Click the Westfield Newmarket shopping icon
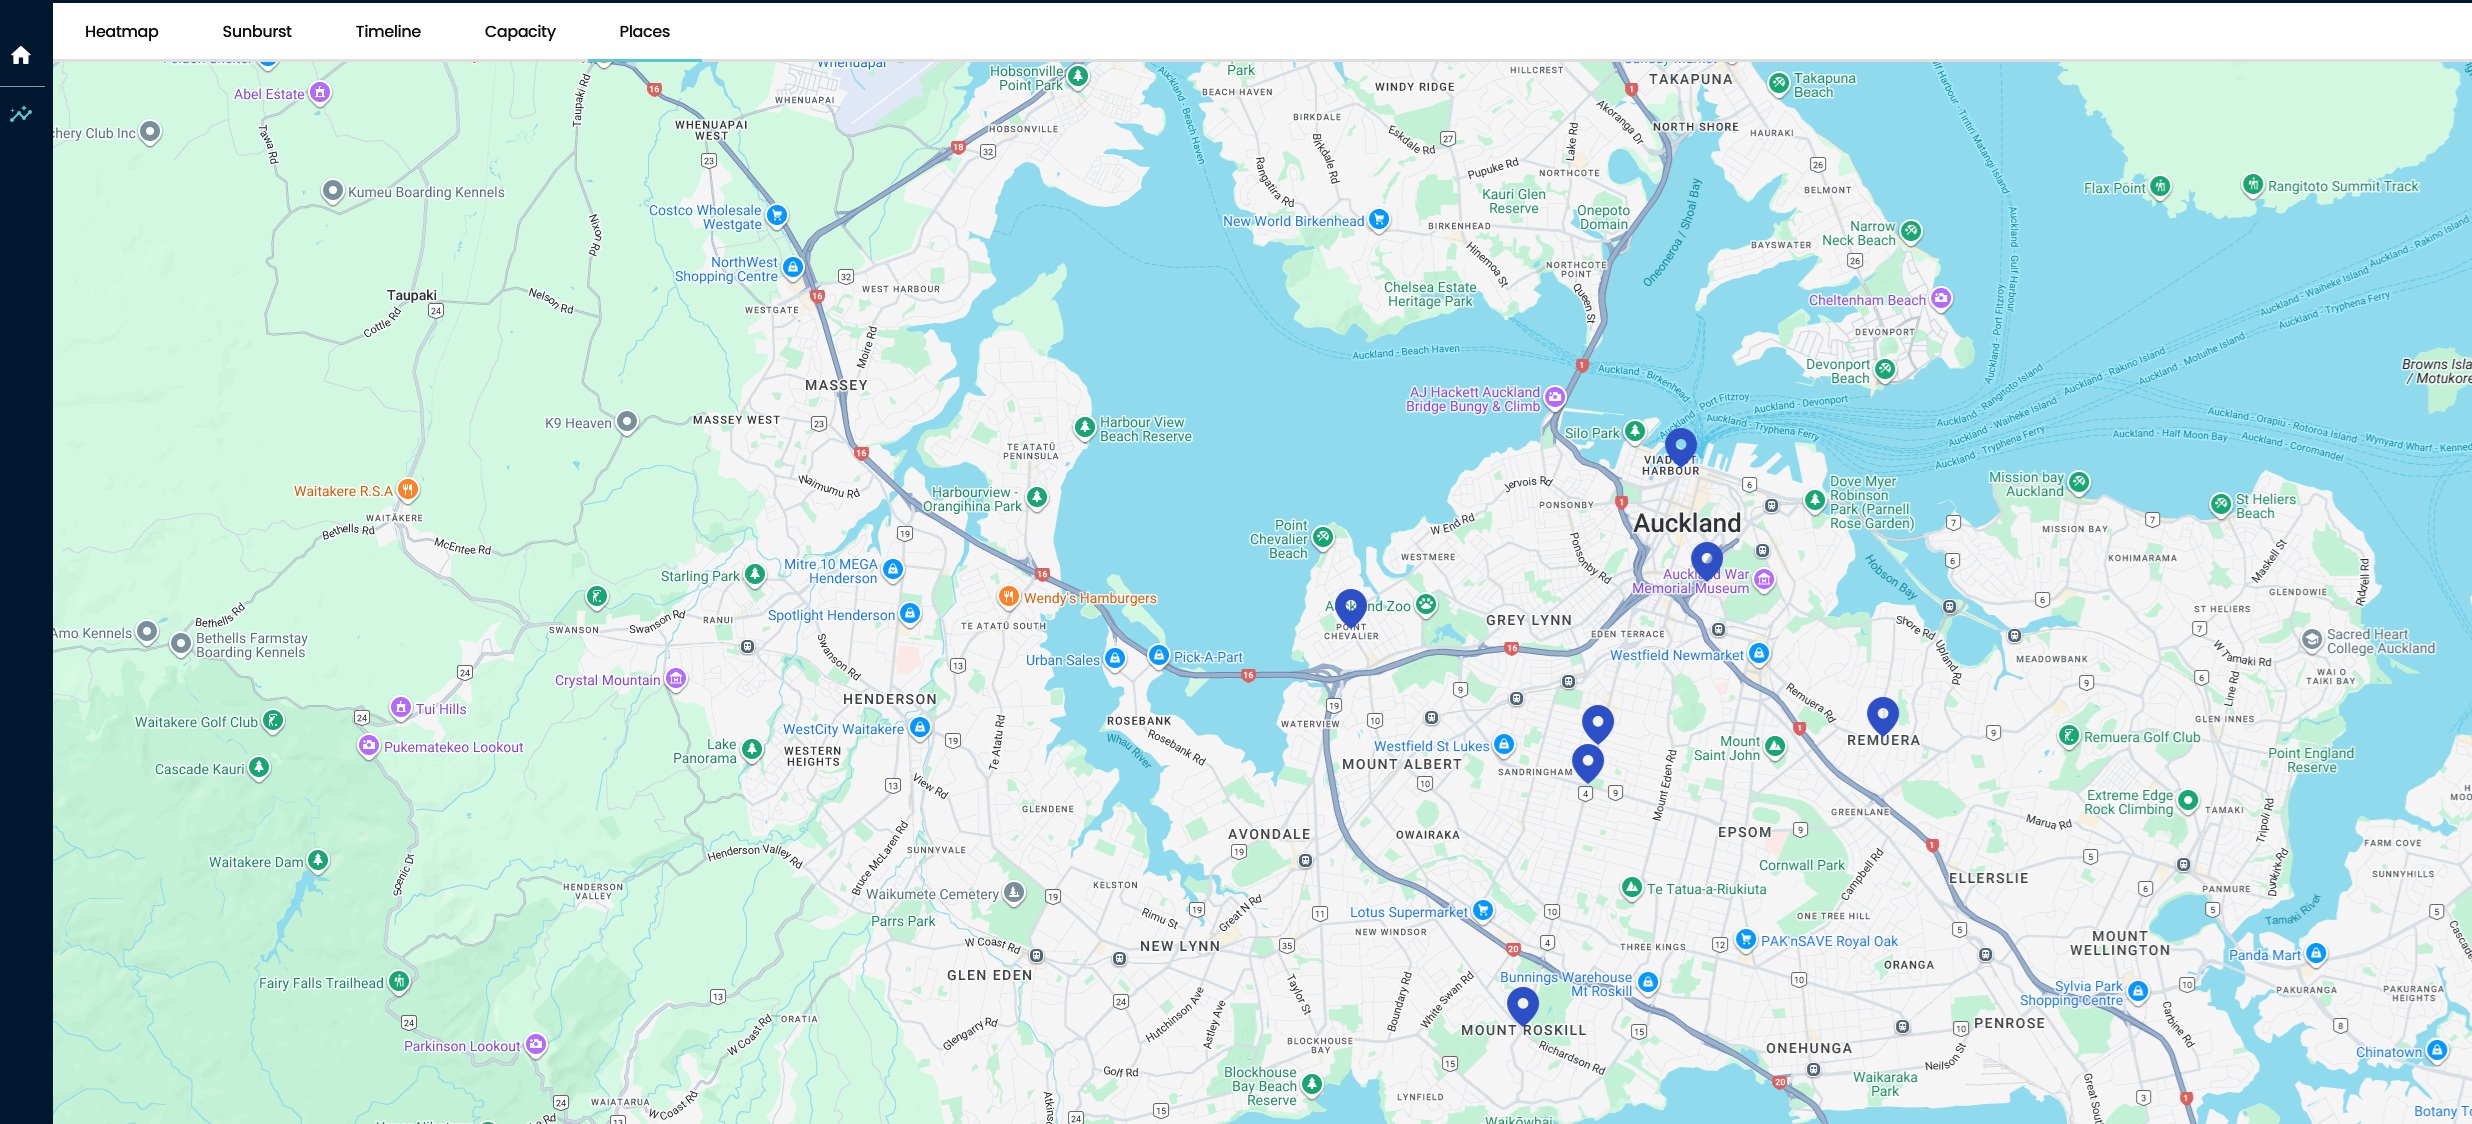The height and width of the screenshot is (1124, 2472). [x=1759, y=654]
